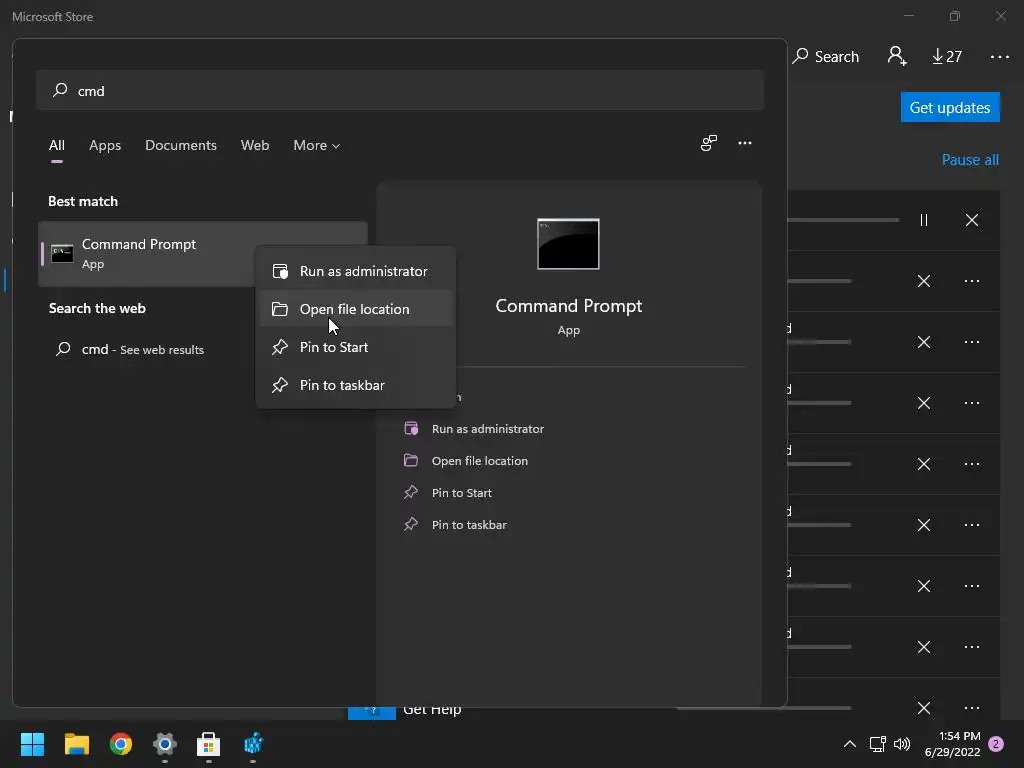Click Run as administrator shield icon in menu
1024x768 pixels.
(x=280, y=271)
